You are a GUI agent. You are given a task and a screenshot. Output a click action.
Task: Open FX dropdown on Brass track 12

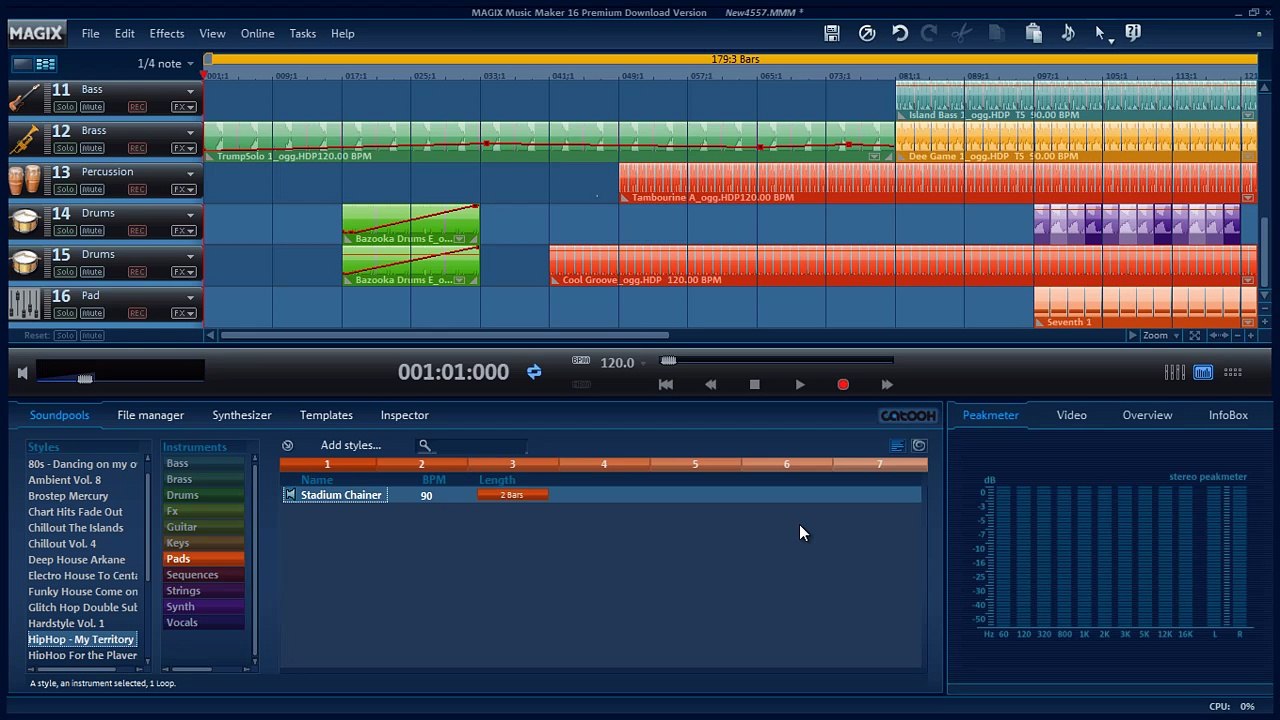(184, 148)
